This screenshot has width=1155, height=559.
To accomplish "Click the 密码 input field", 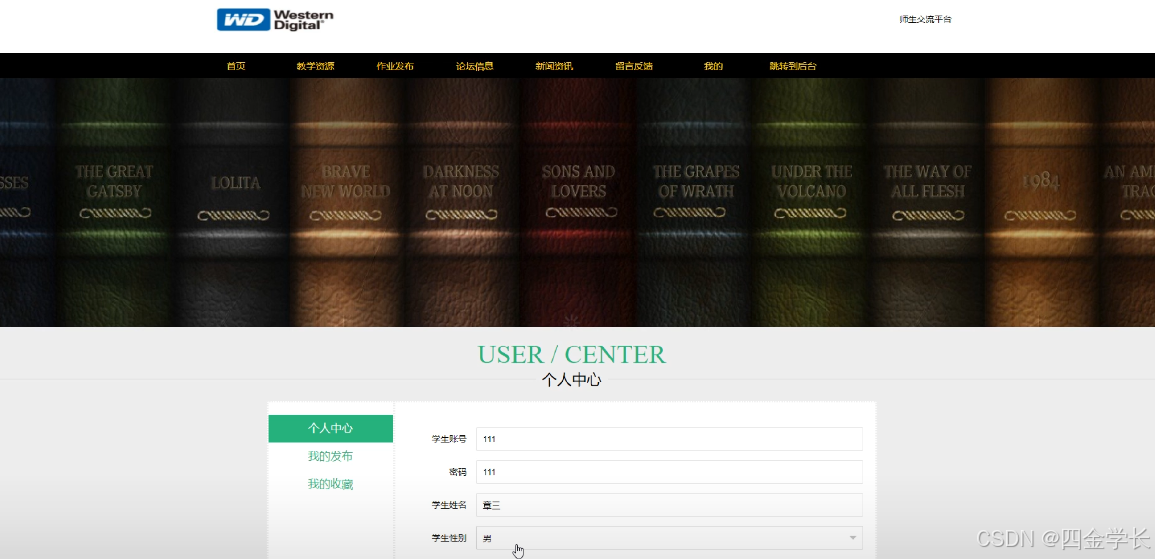I will [x=669, y=472].
